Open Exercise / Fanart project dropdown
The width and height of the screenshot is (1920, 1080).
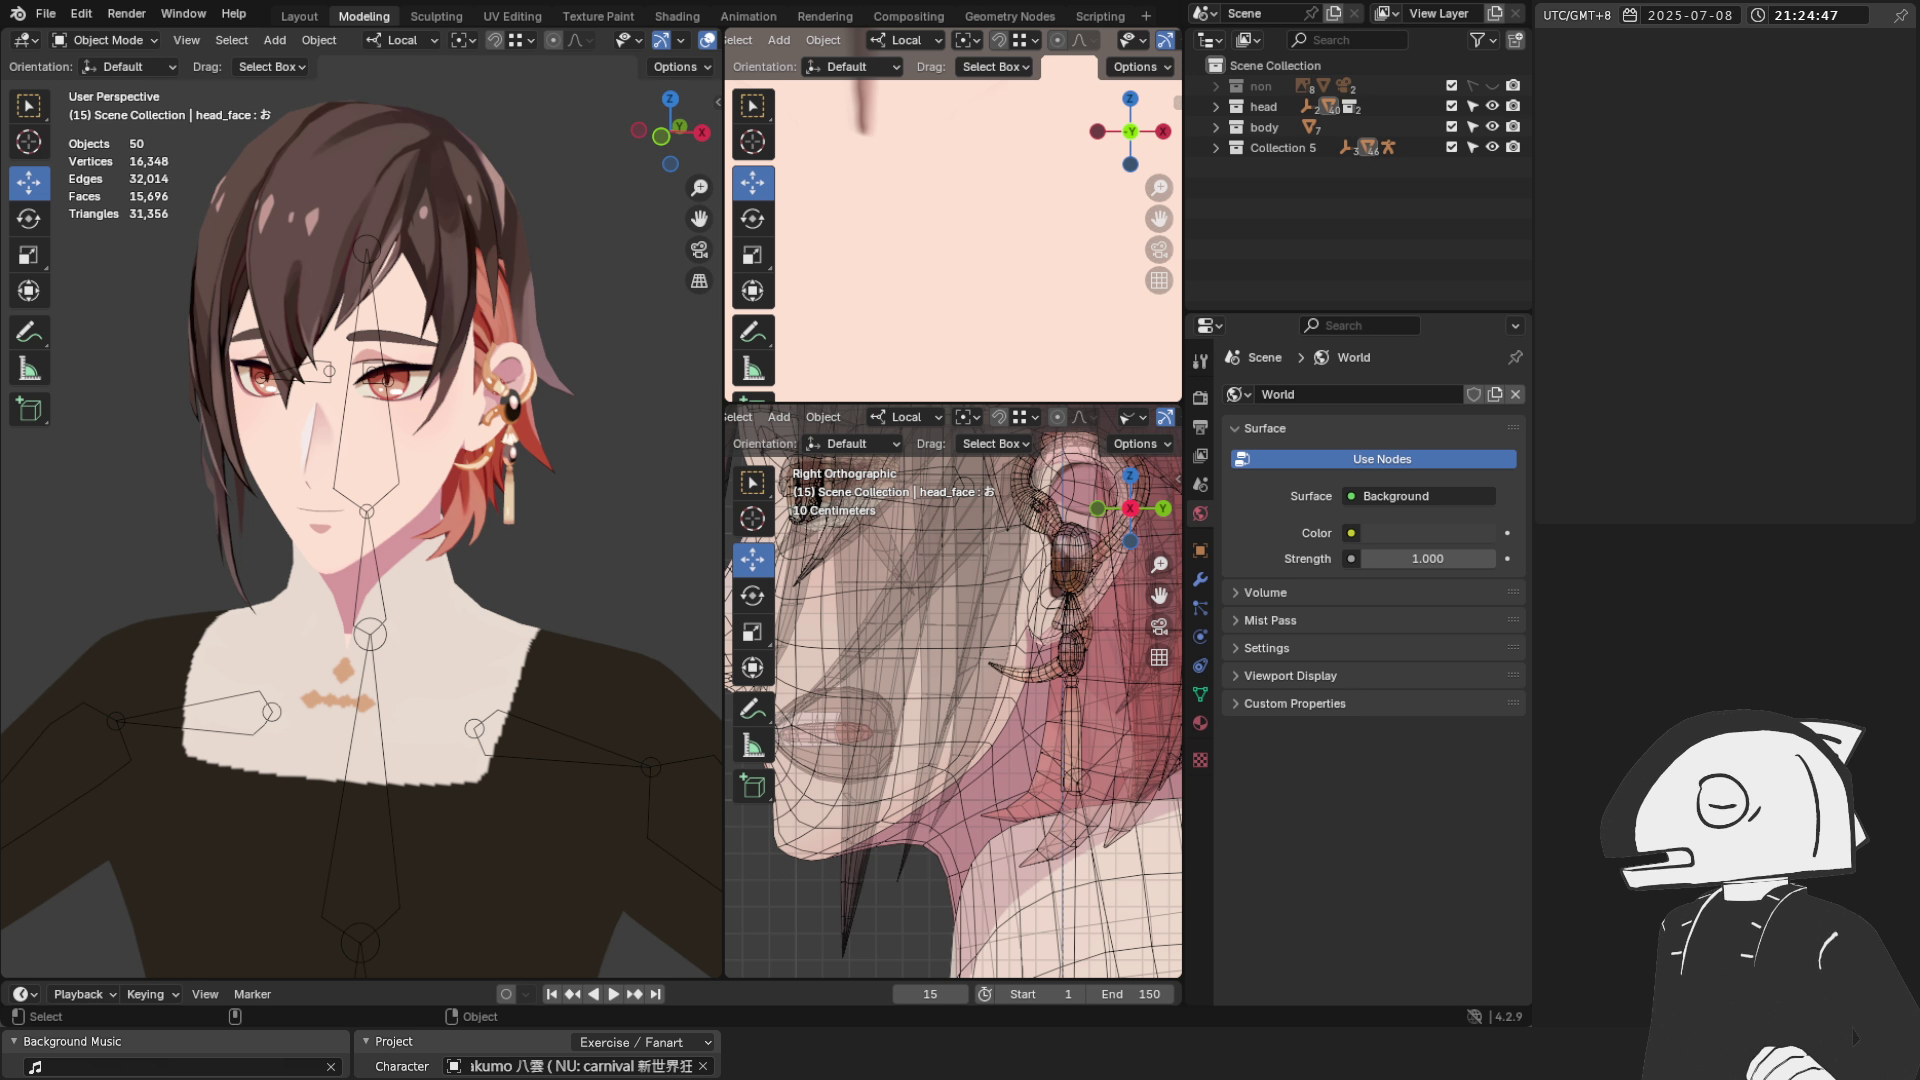point(643,1042)
